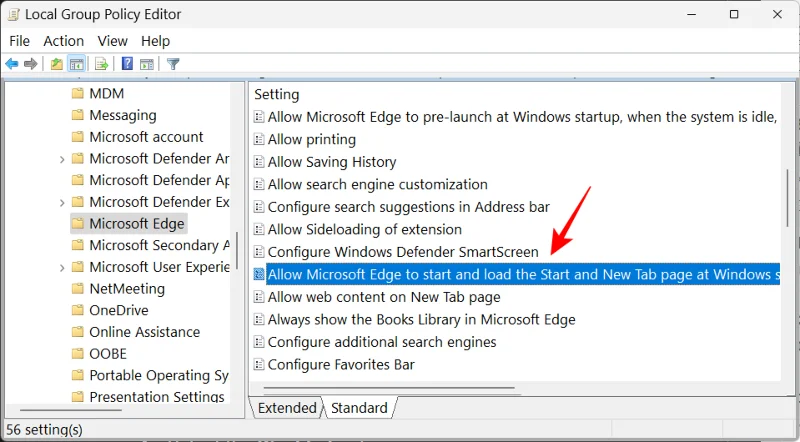Click policy icon beside Allow printing
This screenshot has height=442, width=800.
click(x=259, y=139)
